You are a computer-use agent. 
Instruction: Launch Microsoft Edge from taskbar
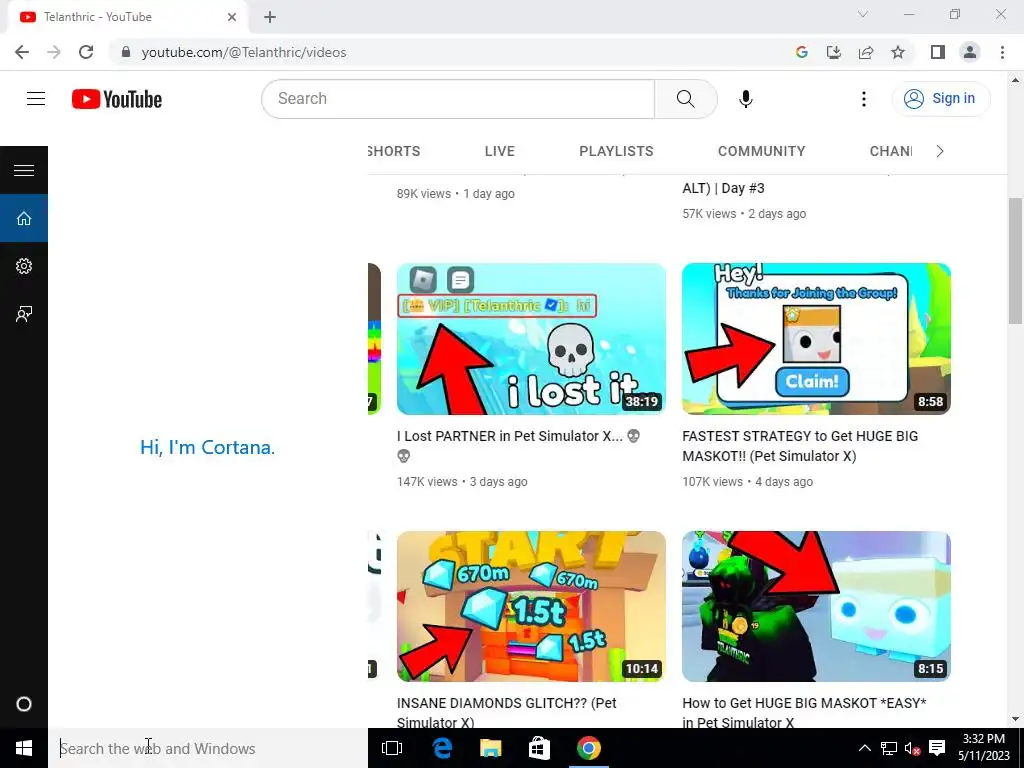[442, 748]
